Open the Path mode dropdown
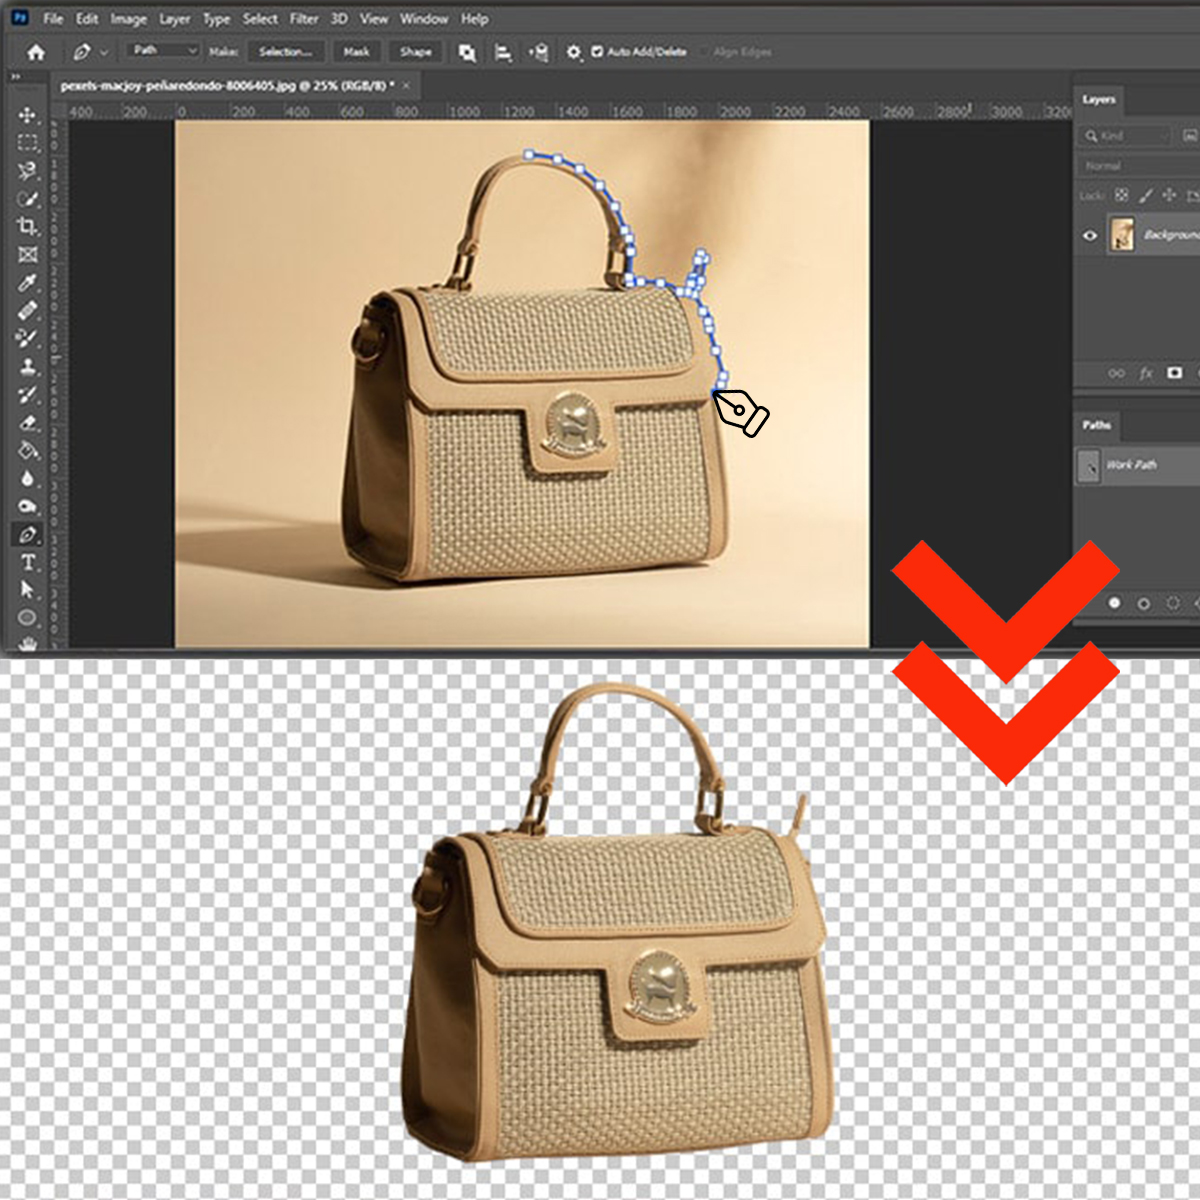Screen dimensions: 1200x1200 [164, 51]
